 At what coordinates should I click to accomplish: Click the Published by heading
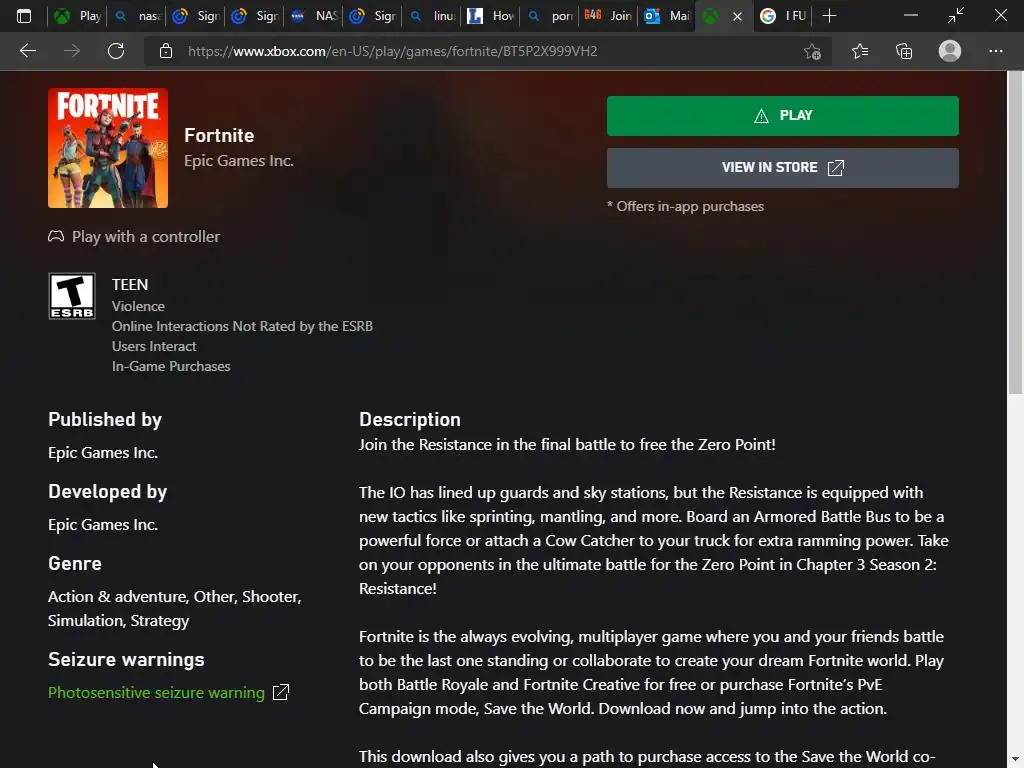coord(104,419)
